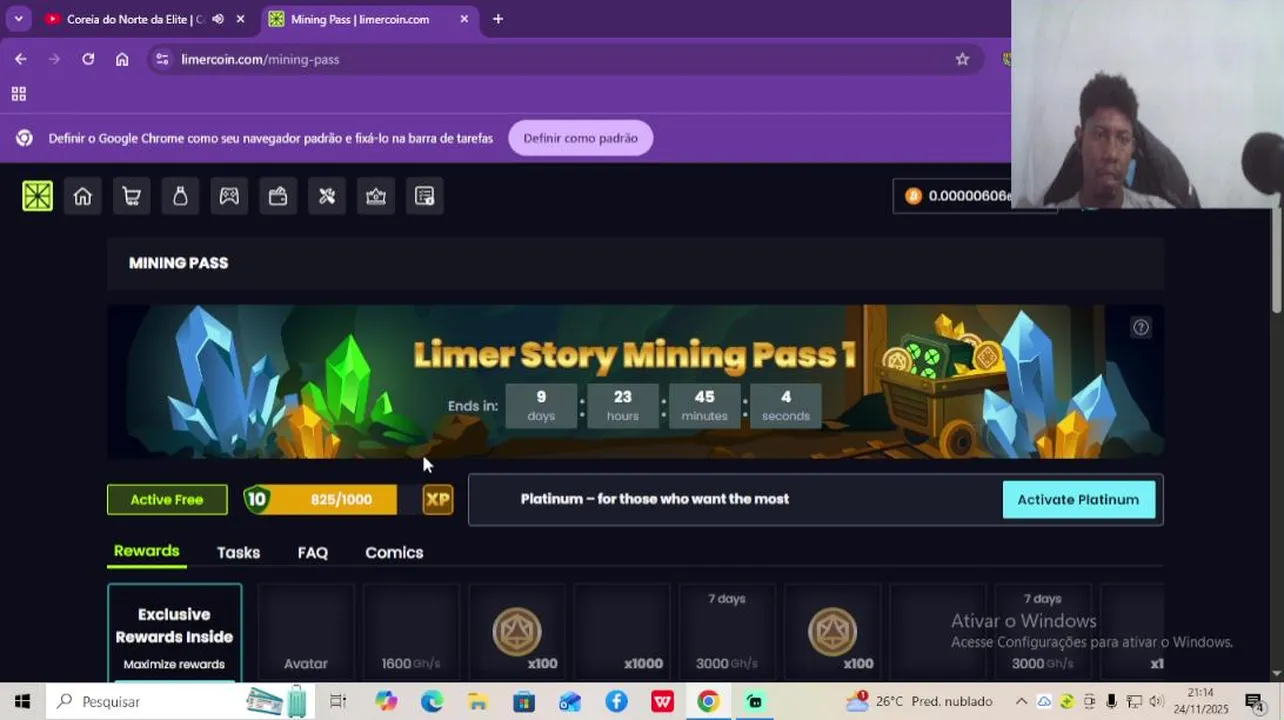
Task: Select the Avatar reward card
Action: pos(306,633)
